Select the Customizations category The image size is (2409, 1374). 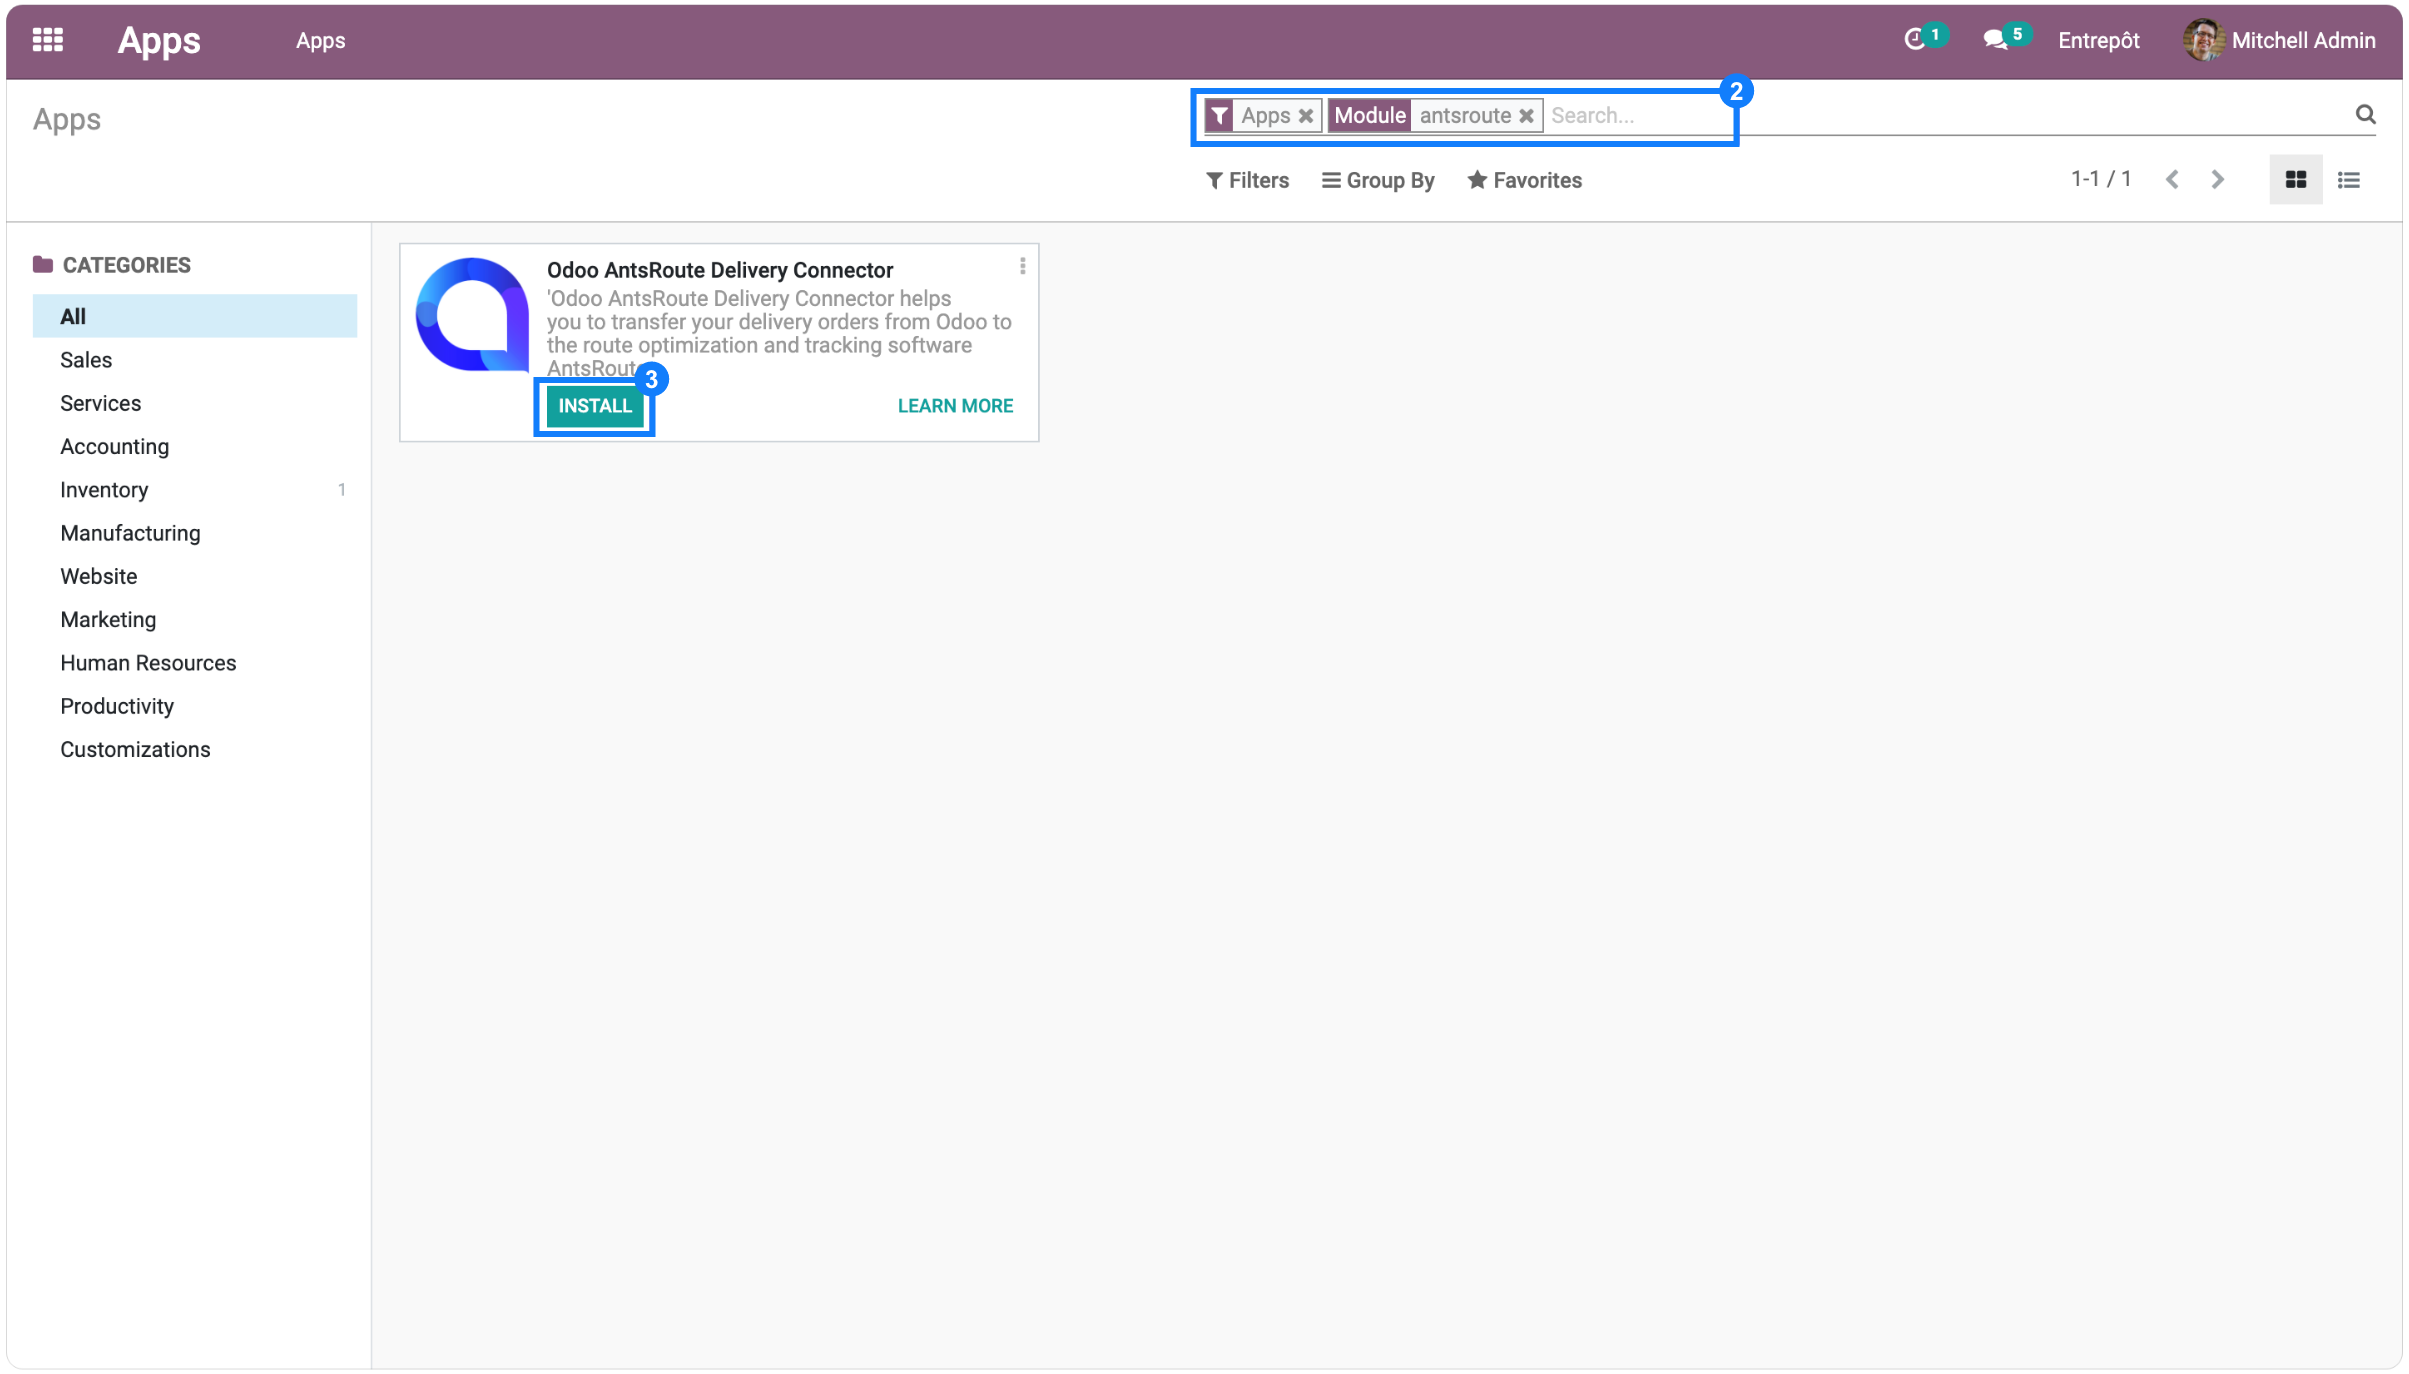coord(194,750)
